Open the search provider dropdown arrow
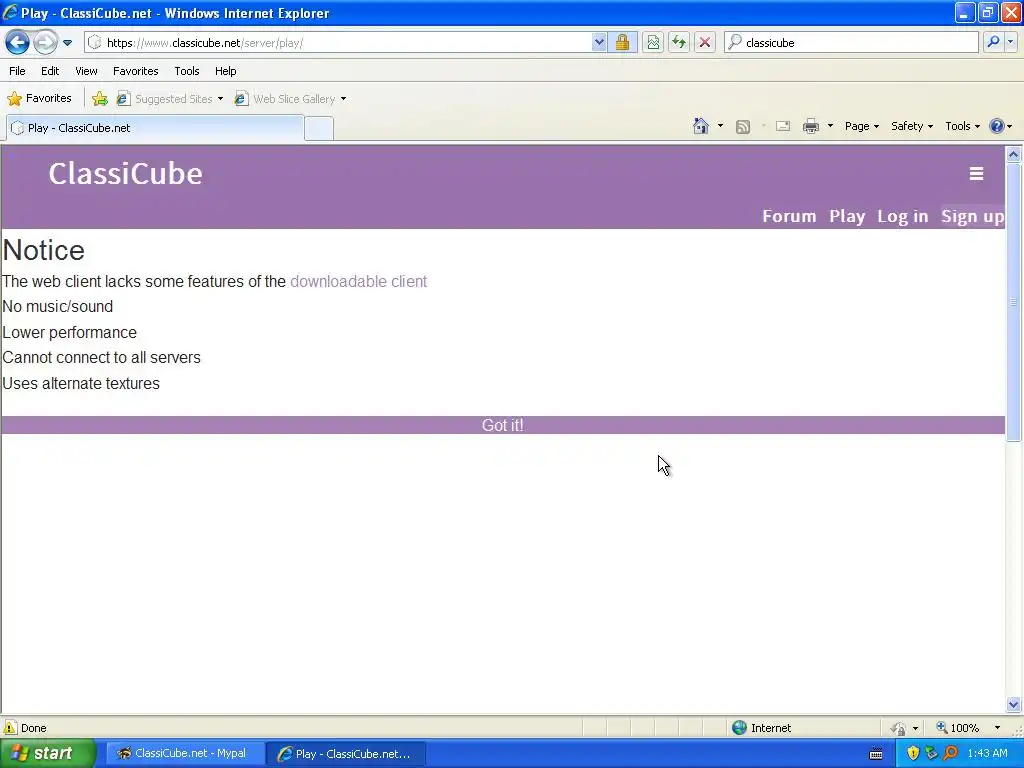This screenshot has height=768, width=1024. point(1010,42)
